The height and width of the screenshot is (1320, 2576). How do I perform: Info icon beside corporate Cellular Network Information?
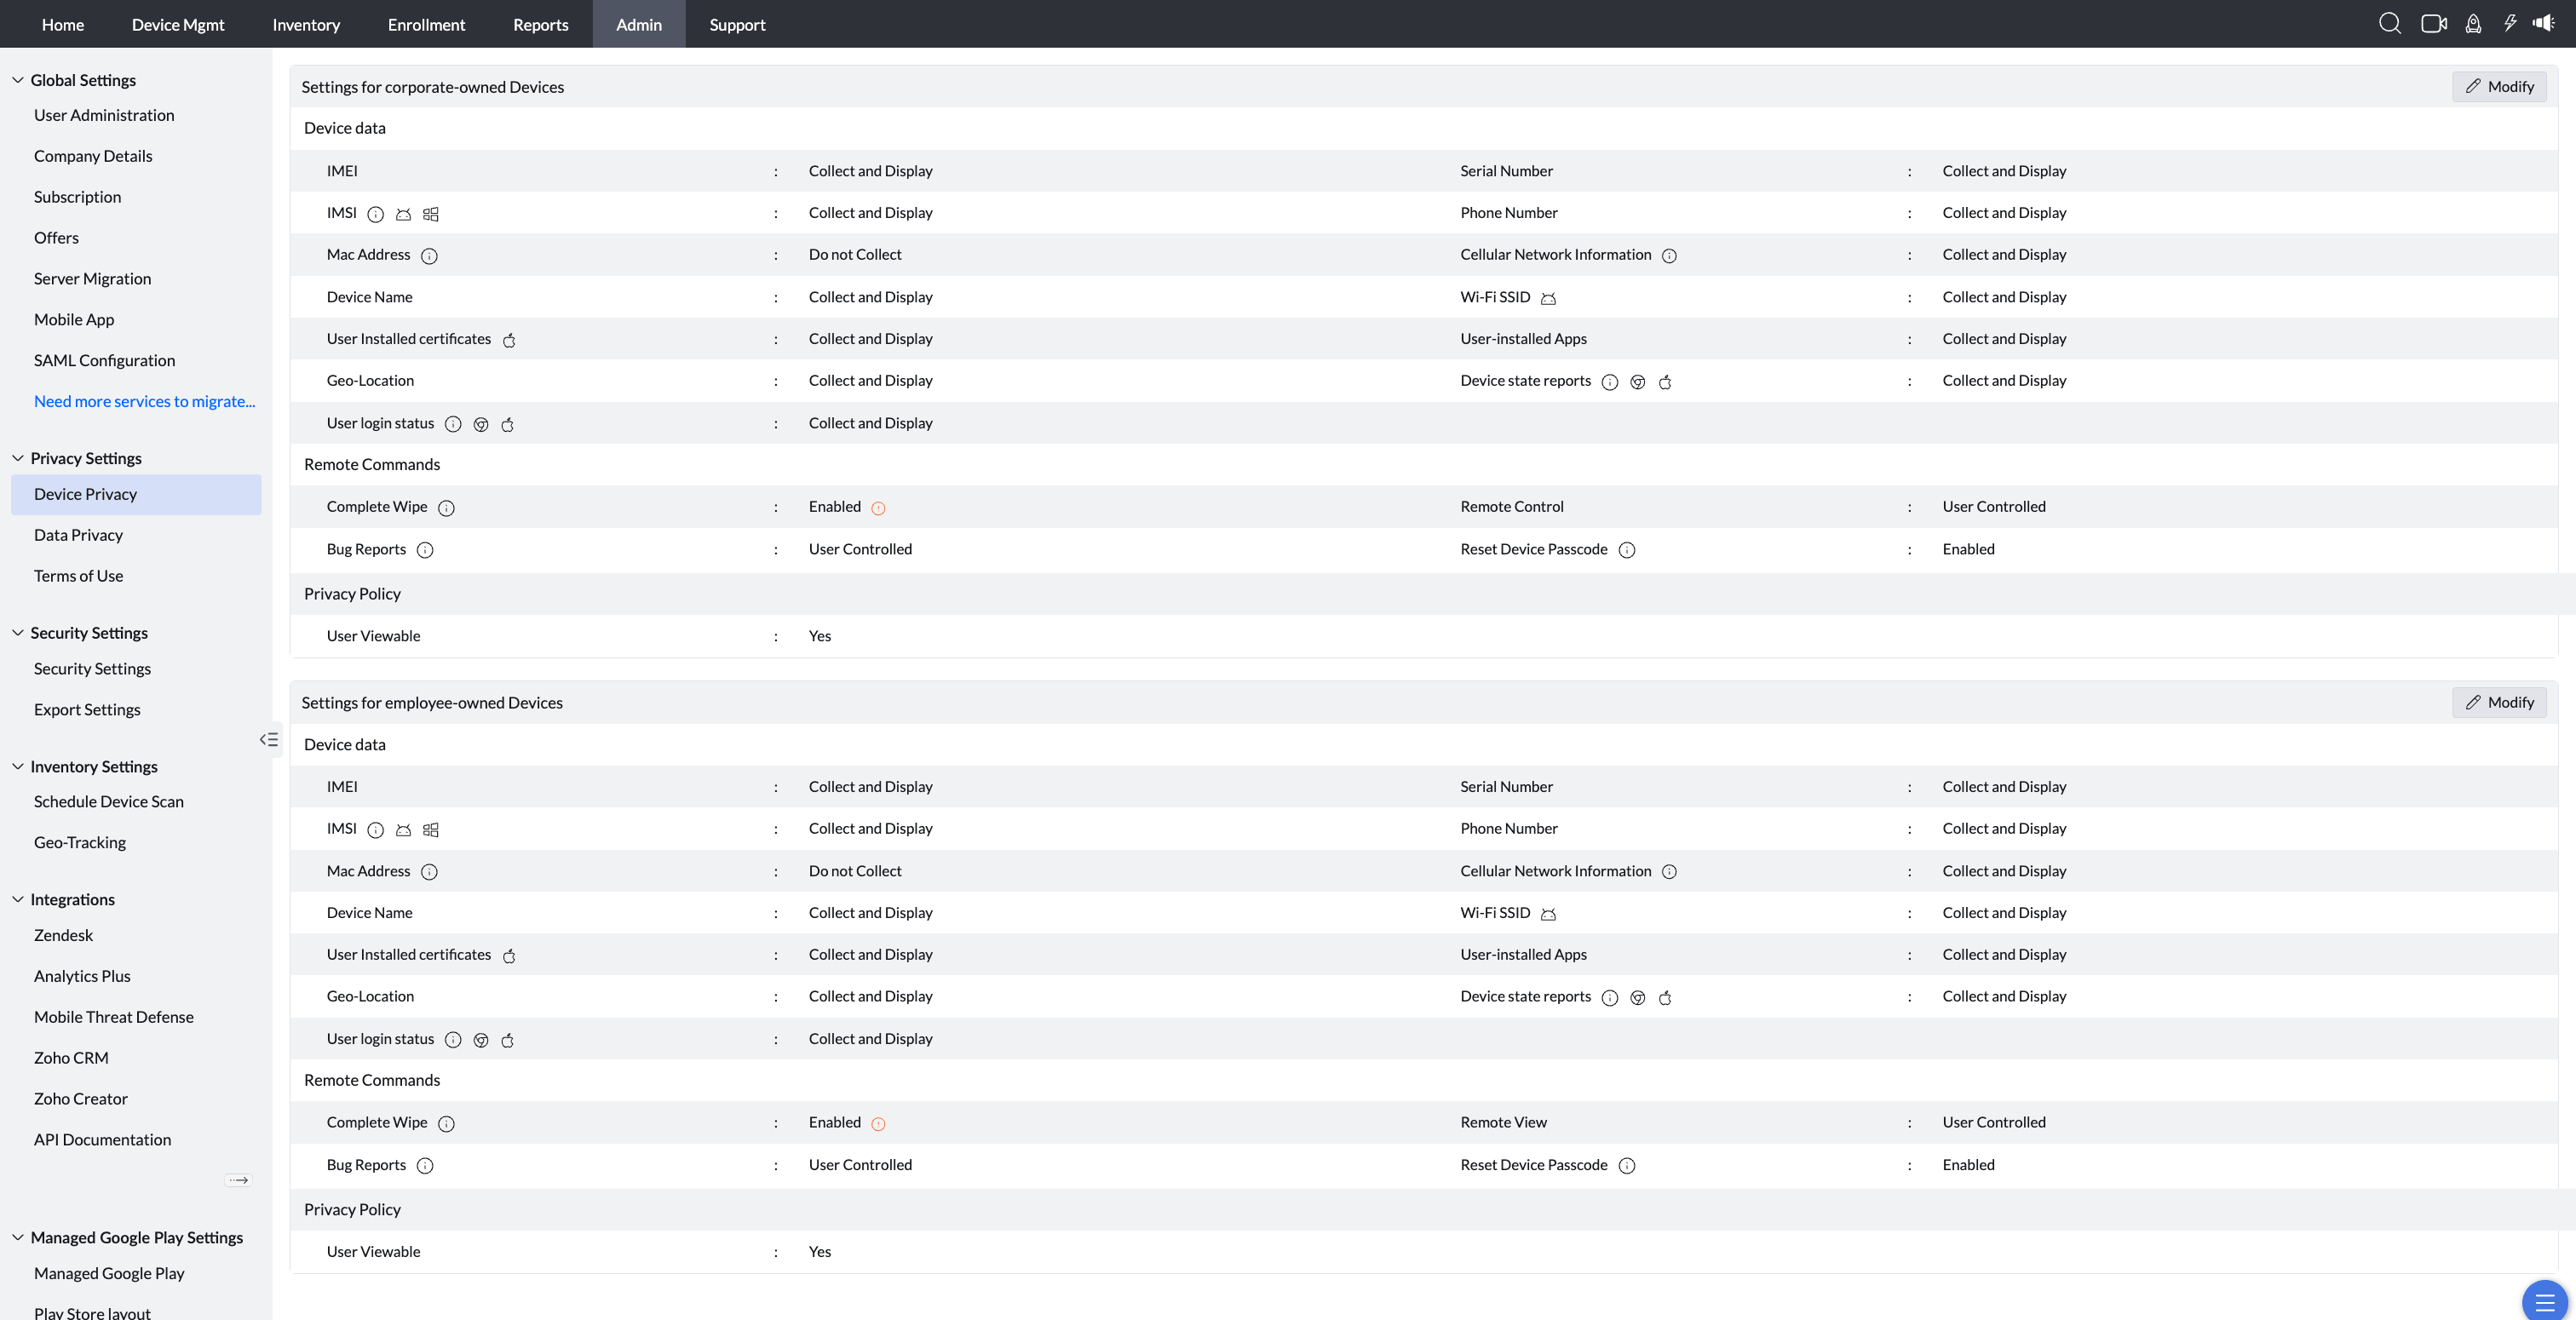point(1669,256)
